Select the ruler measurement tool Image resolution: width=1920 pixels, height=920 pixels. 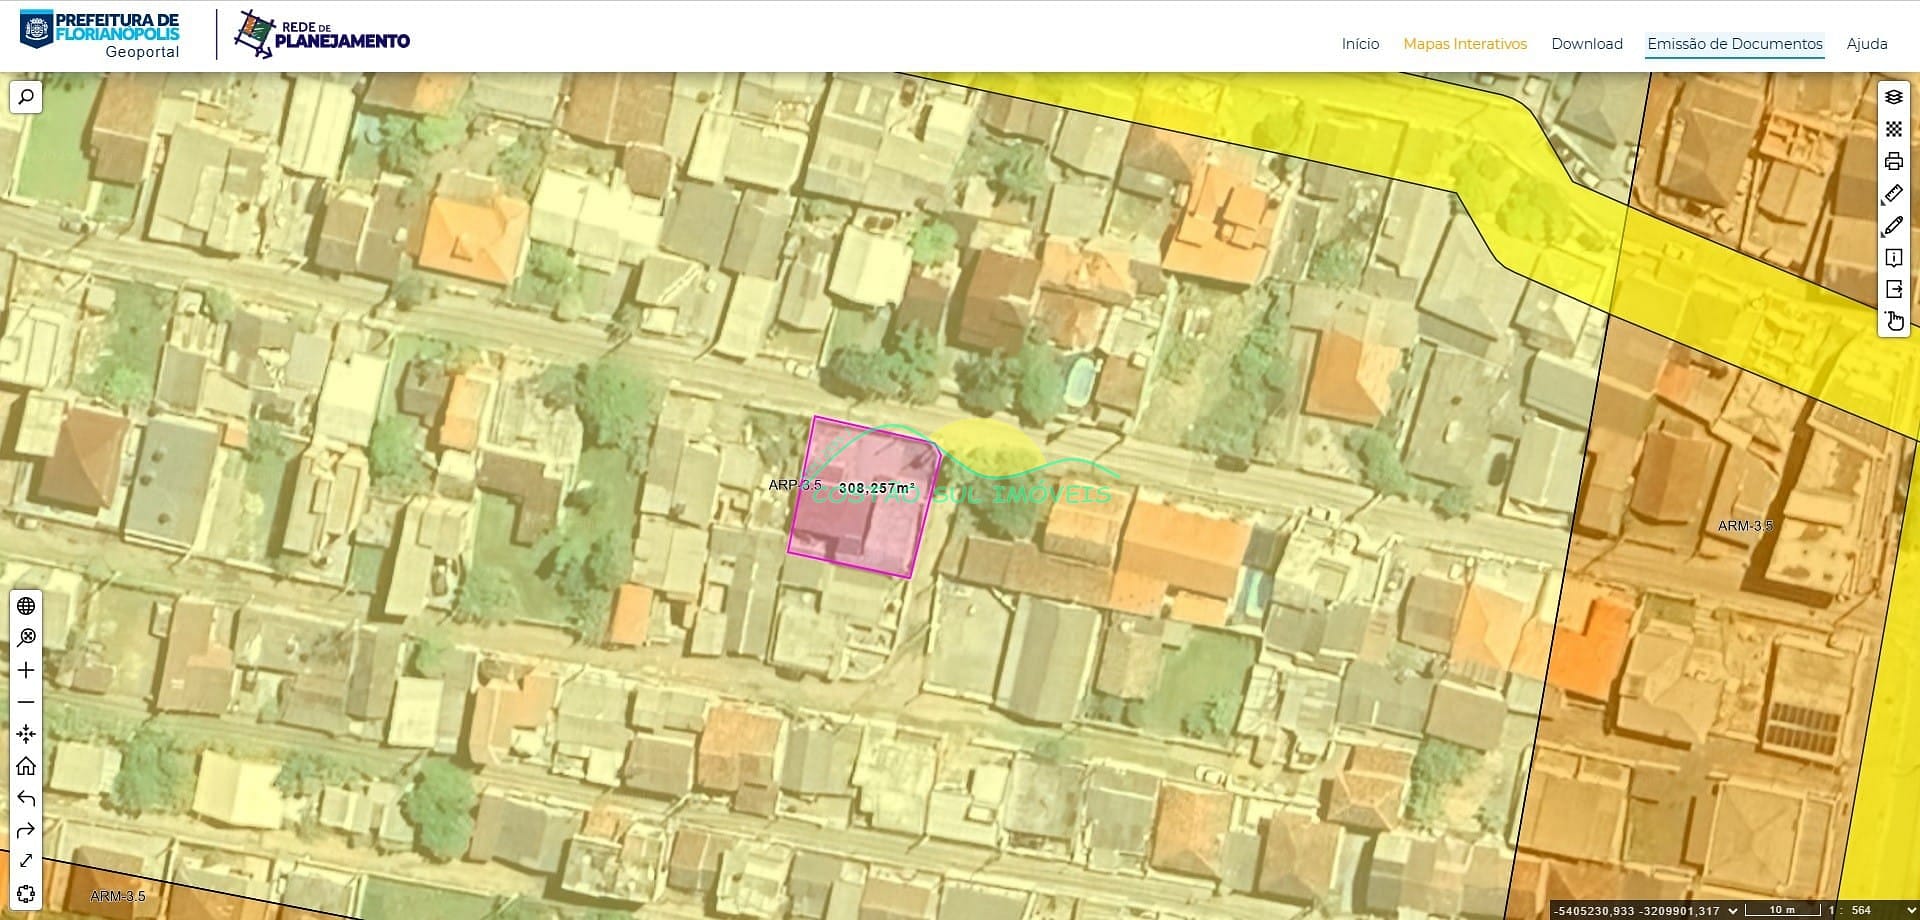tap(1893, 194)
